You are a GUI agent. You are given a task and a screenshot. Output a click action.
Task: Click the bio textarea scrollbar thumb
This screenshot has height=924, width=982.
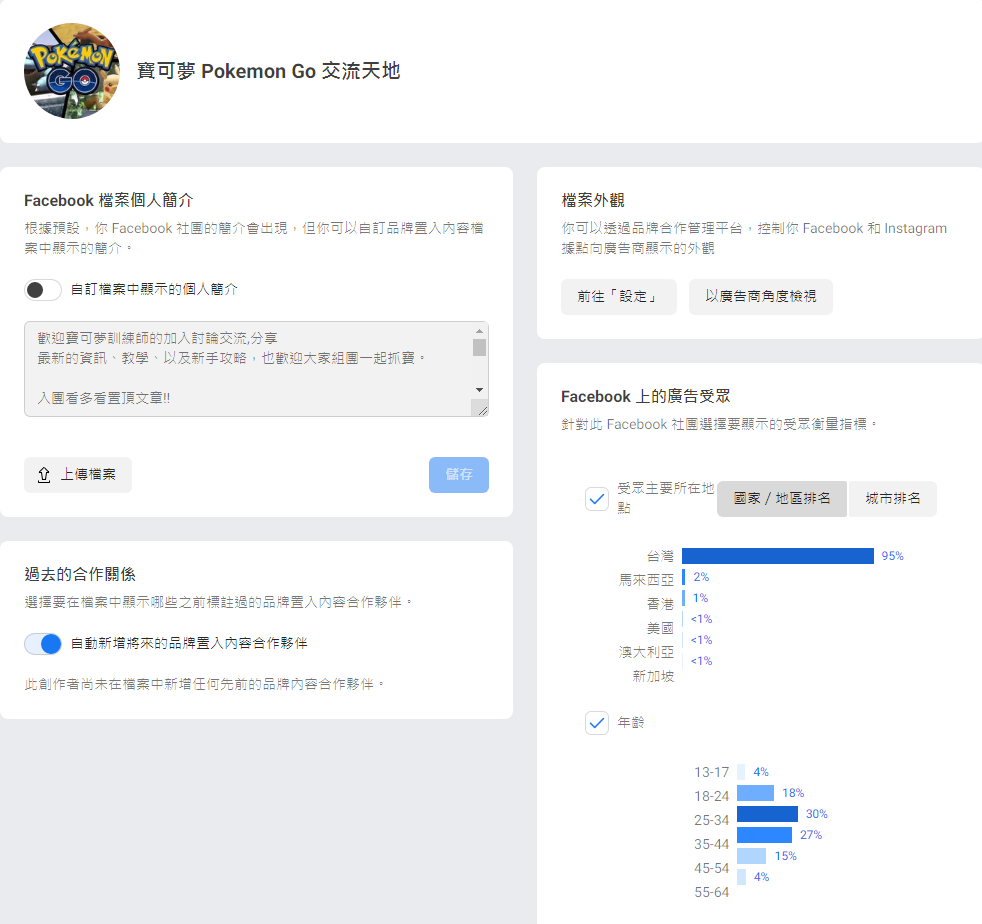coord(480,347)
